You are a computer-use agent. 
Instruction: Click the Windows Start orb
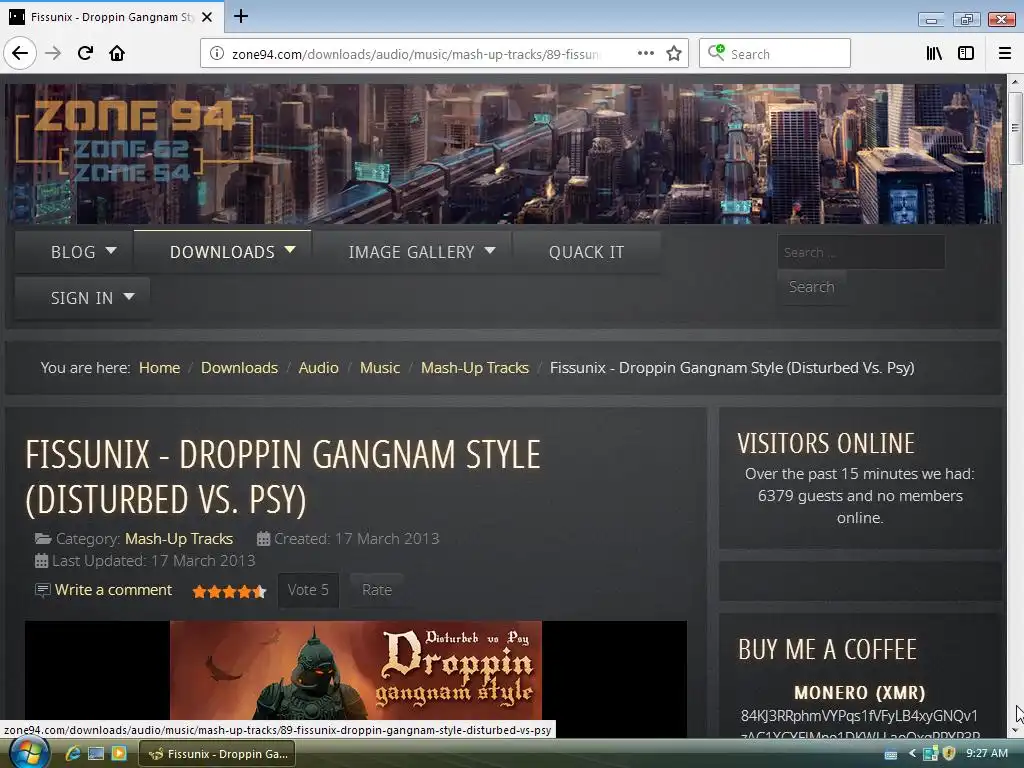pyautogui.click(x=29, y=753)
